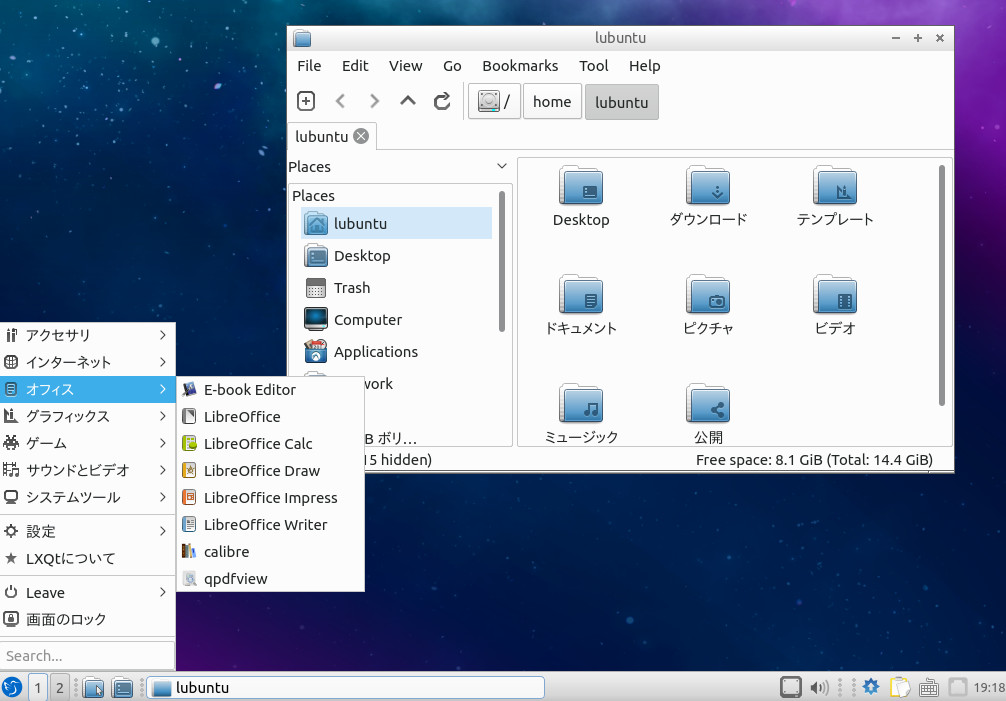The height and width of the screenshot is (701, 1006).
Task: Expand the Places side pane dropdown
Action: tap(502, 166)
